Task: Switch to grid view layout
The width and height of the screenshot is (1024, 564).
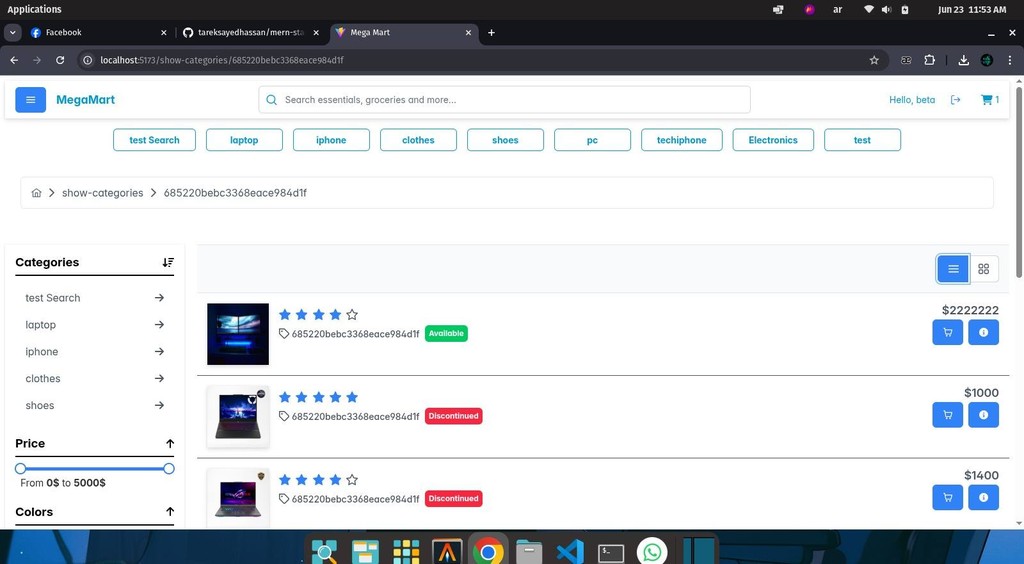Action: (983, 268)
